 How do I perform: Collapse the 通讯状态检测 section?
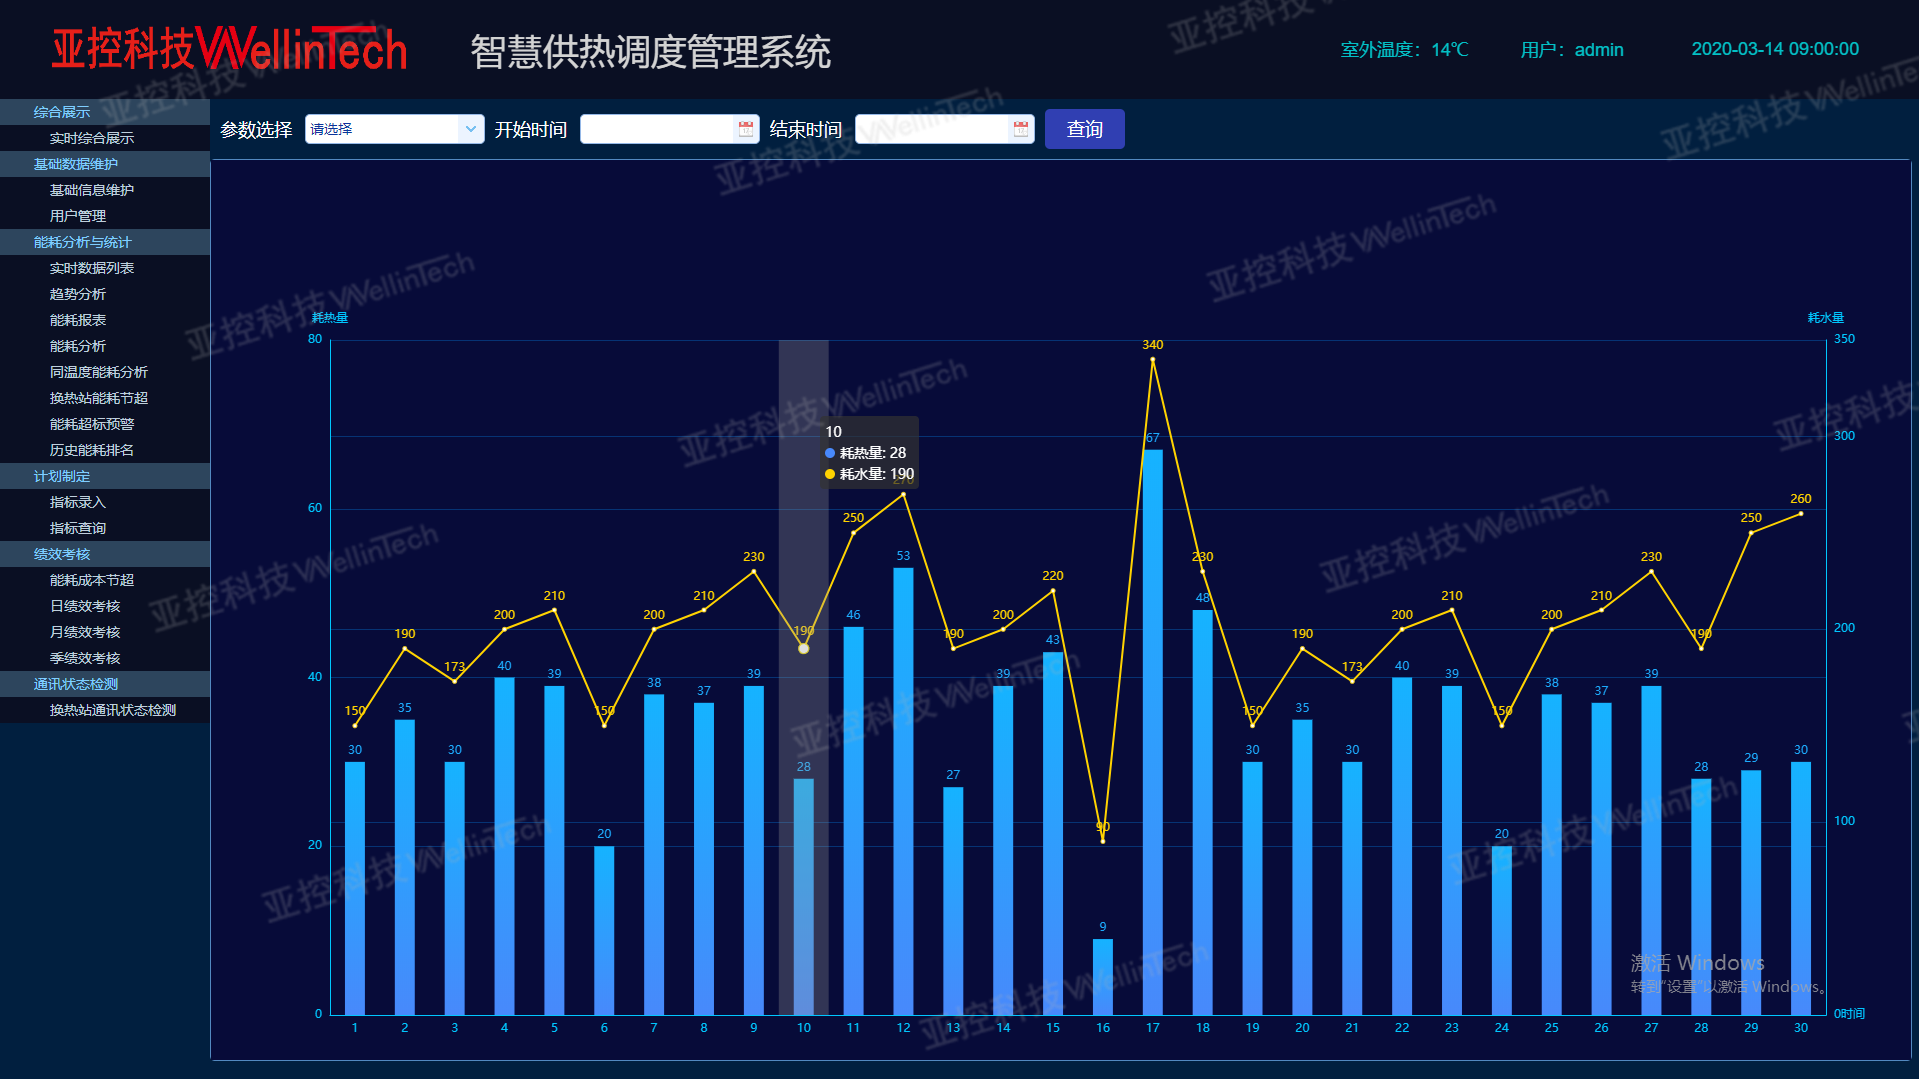point(105,684)
